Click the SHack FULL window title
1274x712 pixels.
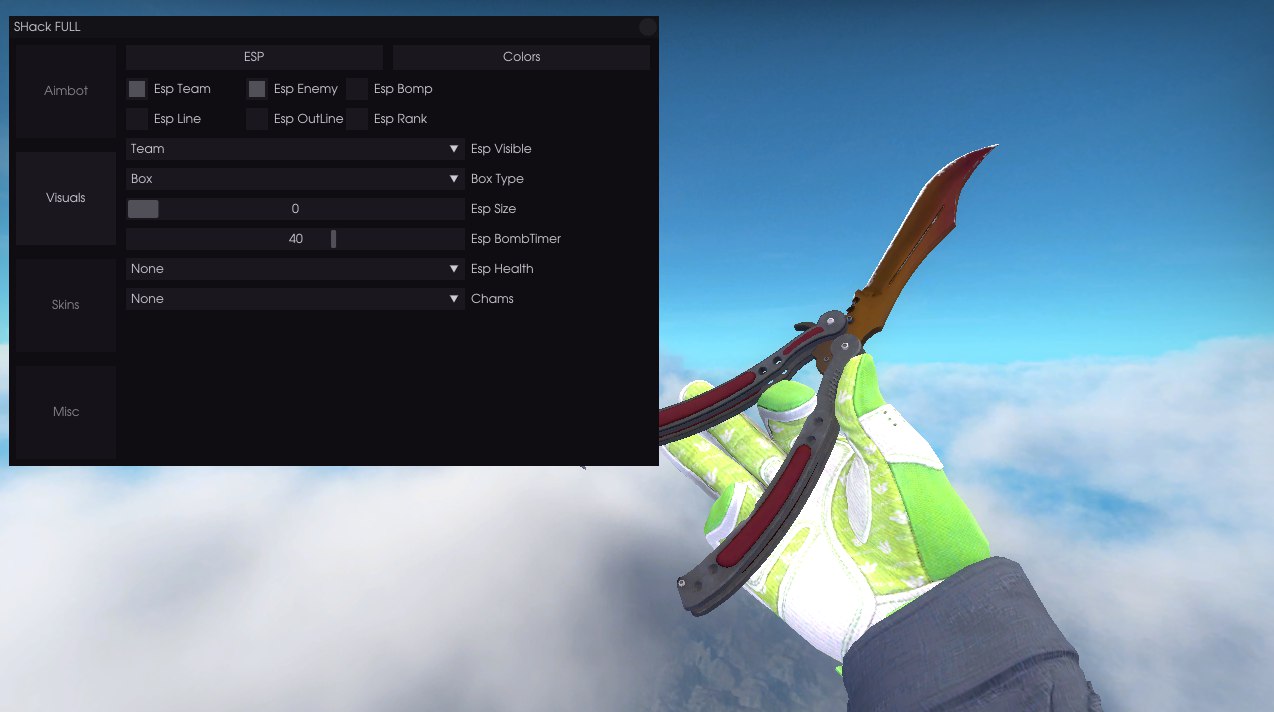coord(47,27)
